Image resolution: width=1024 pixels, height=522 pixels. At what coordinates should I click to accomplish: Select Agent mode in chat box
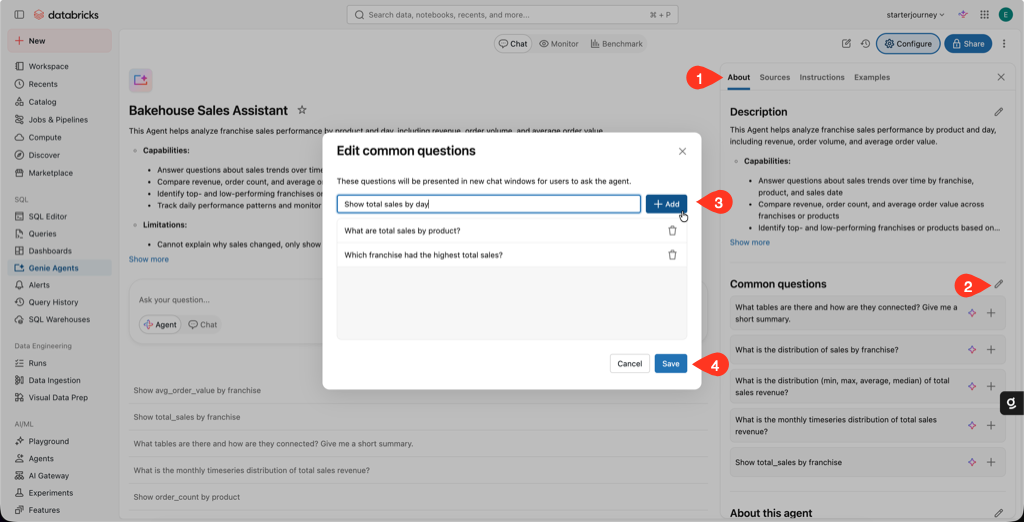[161, 325]
